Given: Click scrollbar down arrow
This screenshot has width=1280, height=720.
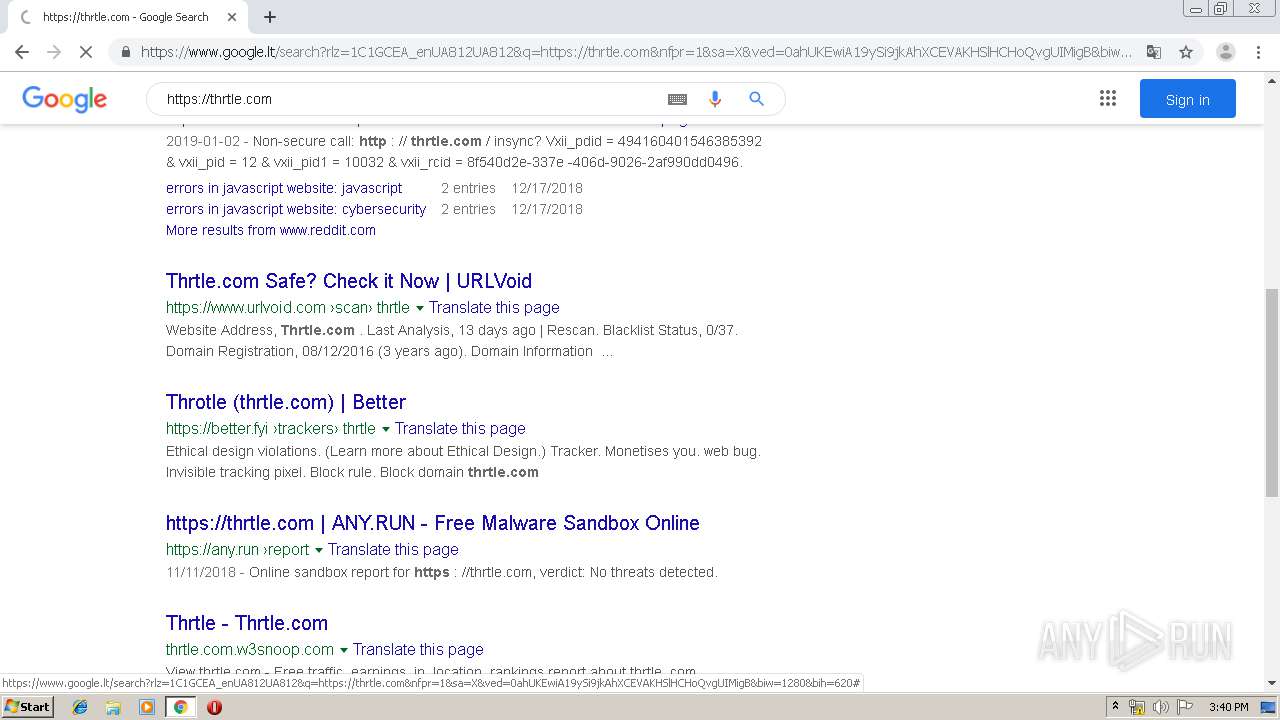Looking at the screenshot, I should pyautogui.click(x=1272, y=683).
